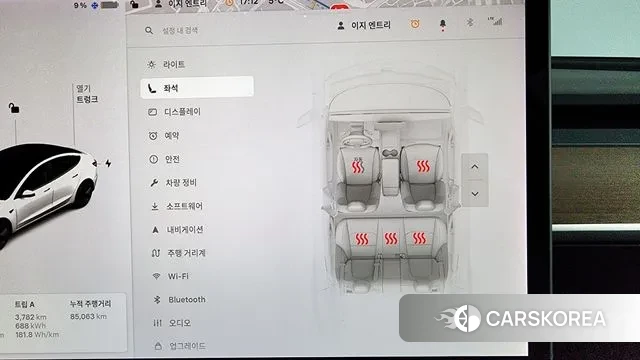Tap the unlock padlock icon above car
640x360 pixels.
pyautogui.click(x=14, y=108)
